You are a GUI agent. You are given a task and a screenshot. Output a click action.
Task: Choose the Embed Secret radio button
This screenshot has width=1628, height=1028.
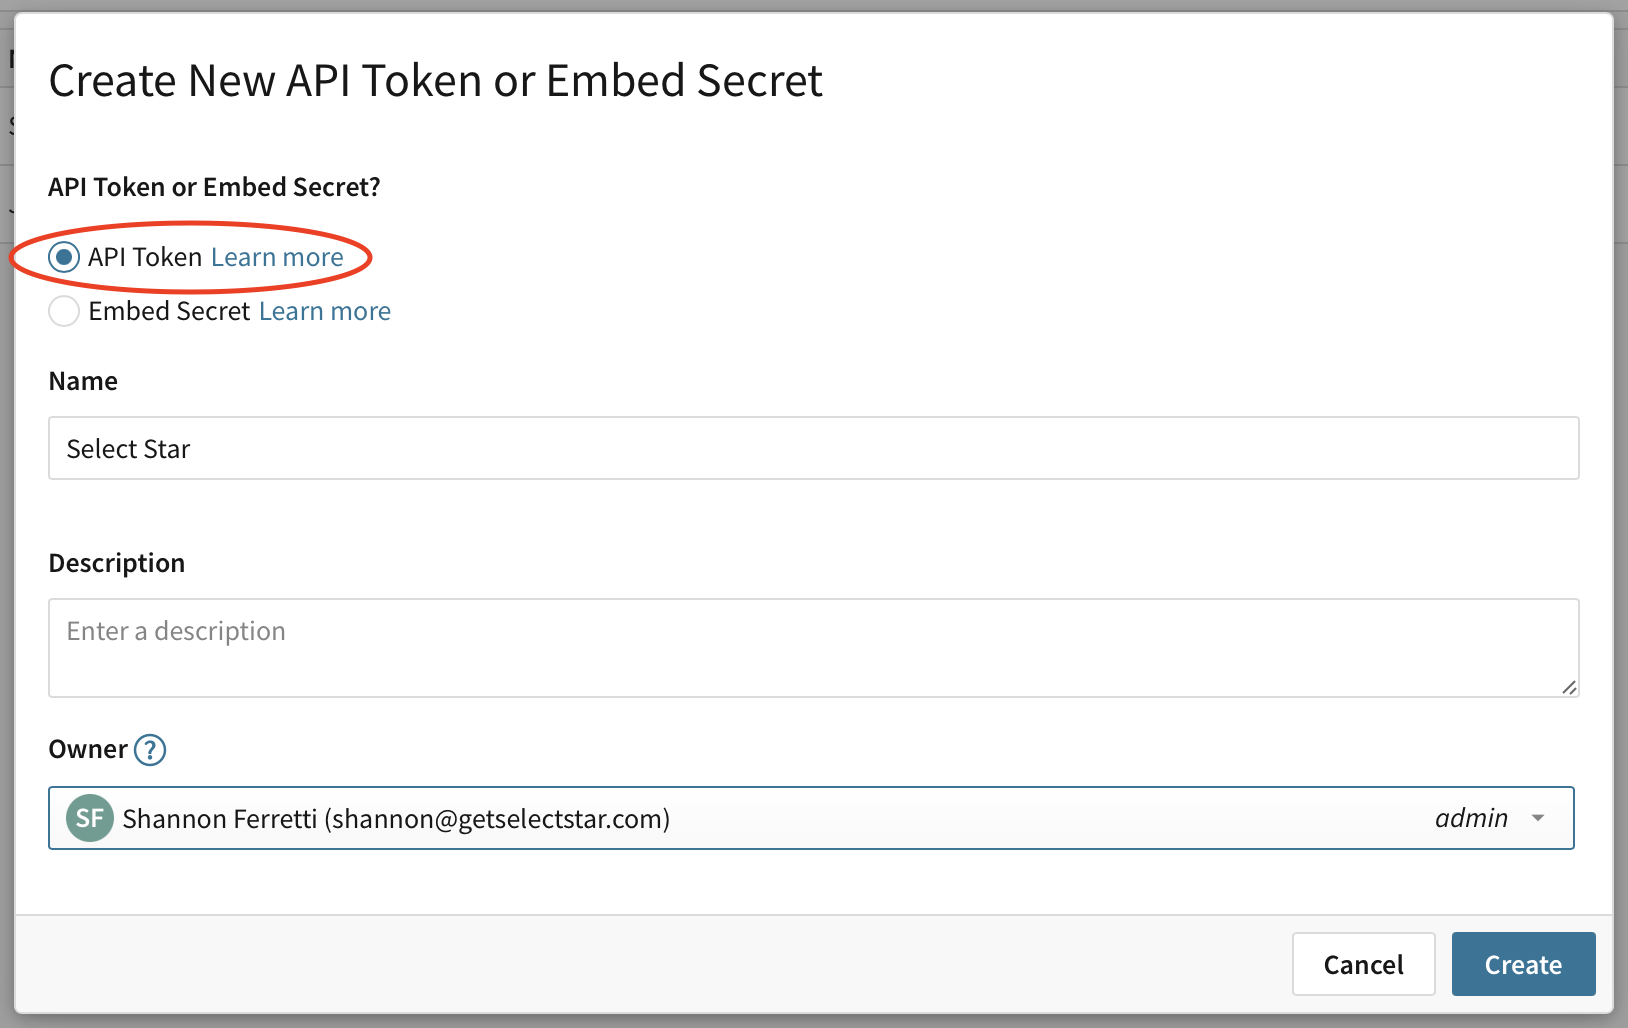click(x=64, y=311)
